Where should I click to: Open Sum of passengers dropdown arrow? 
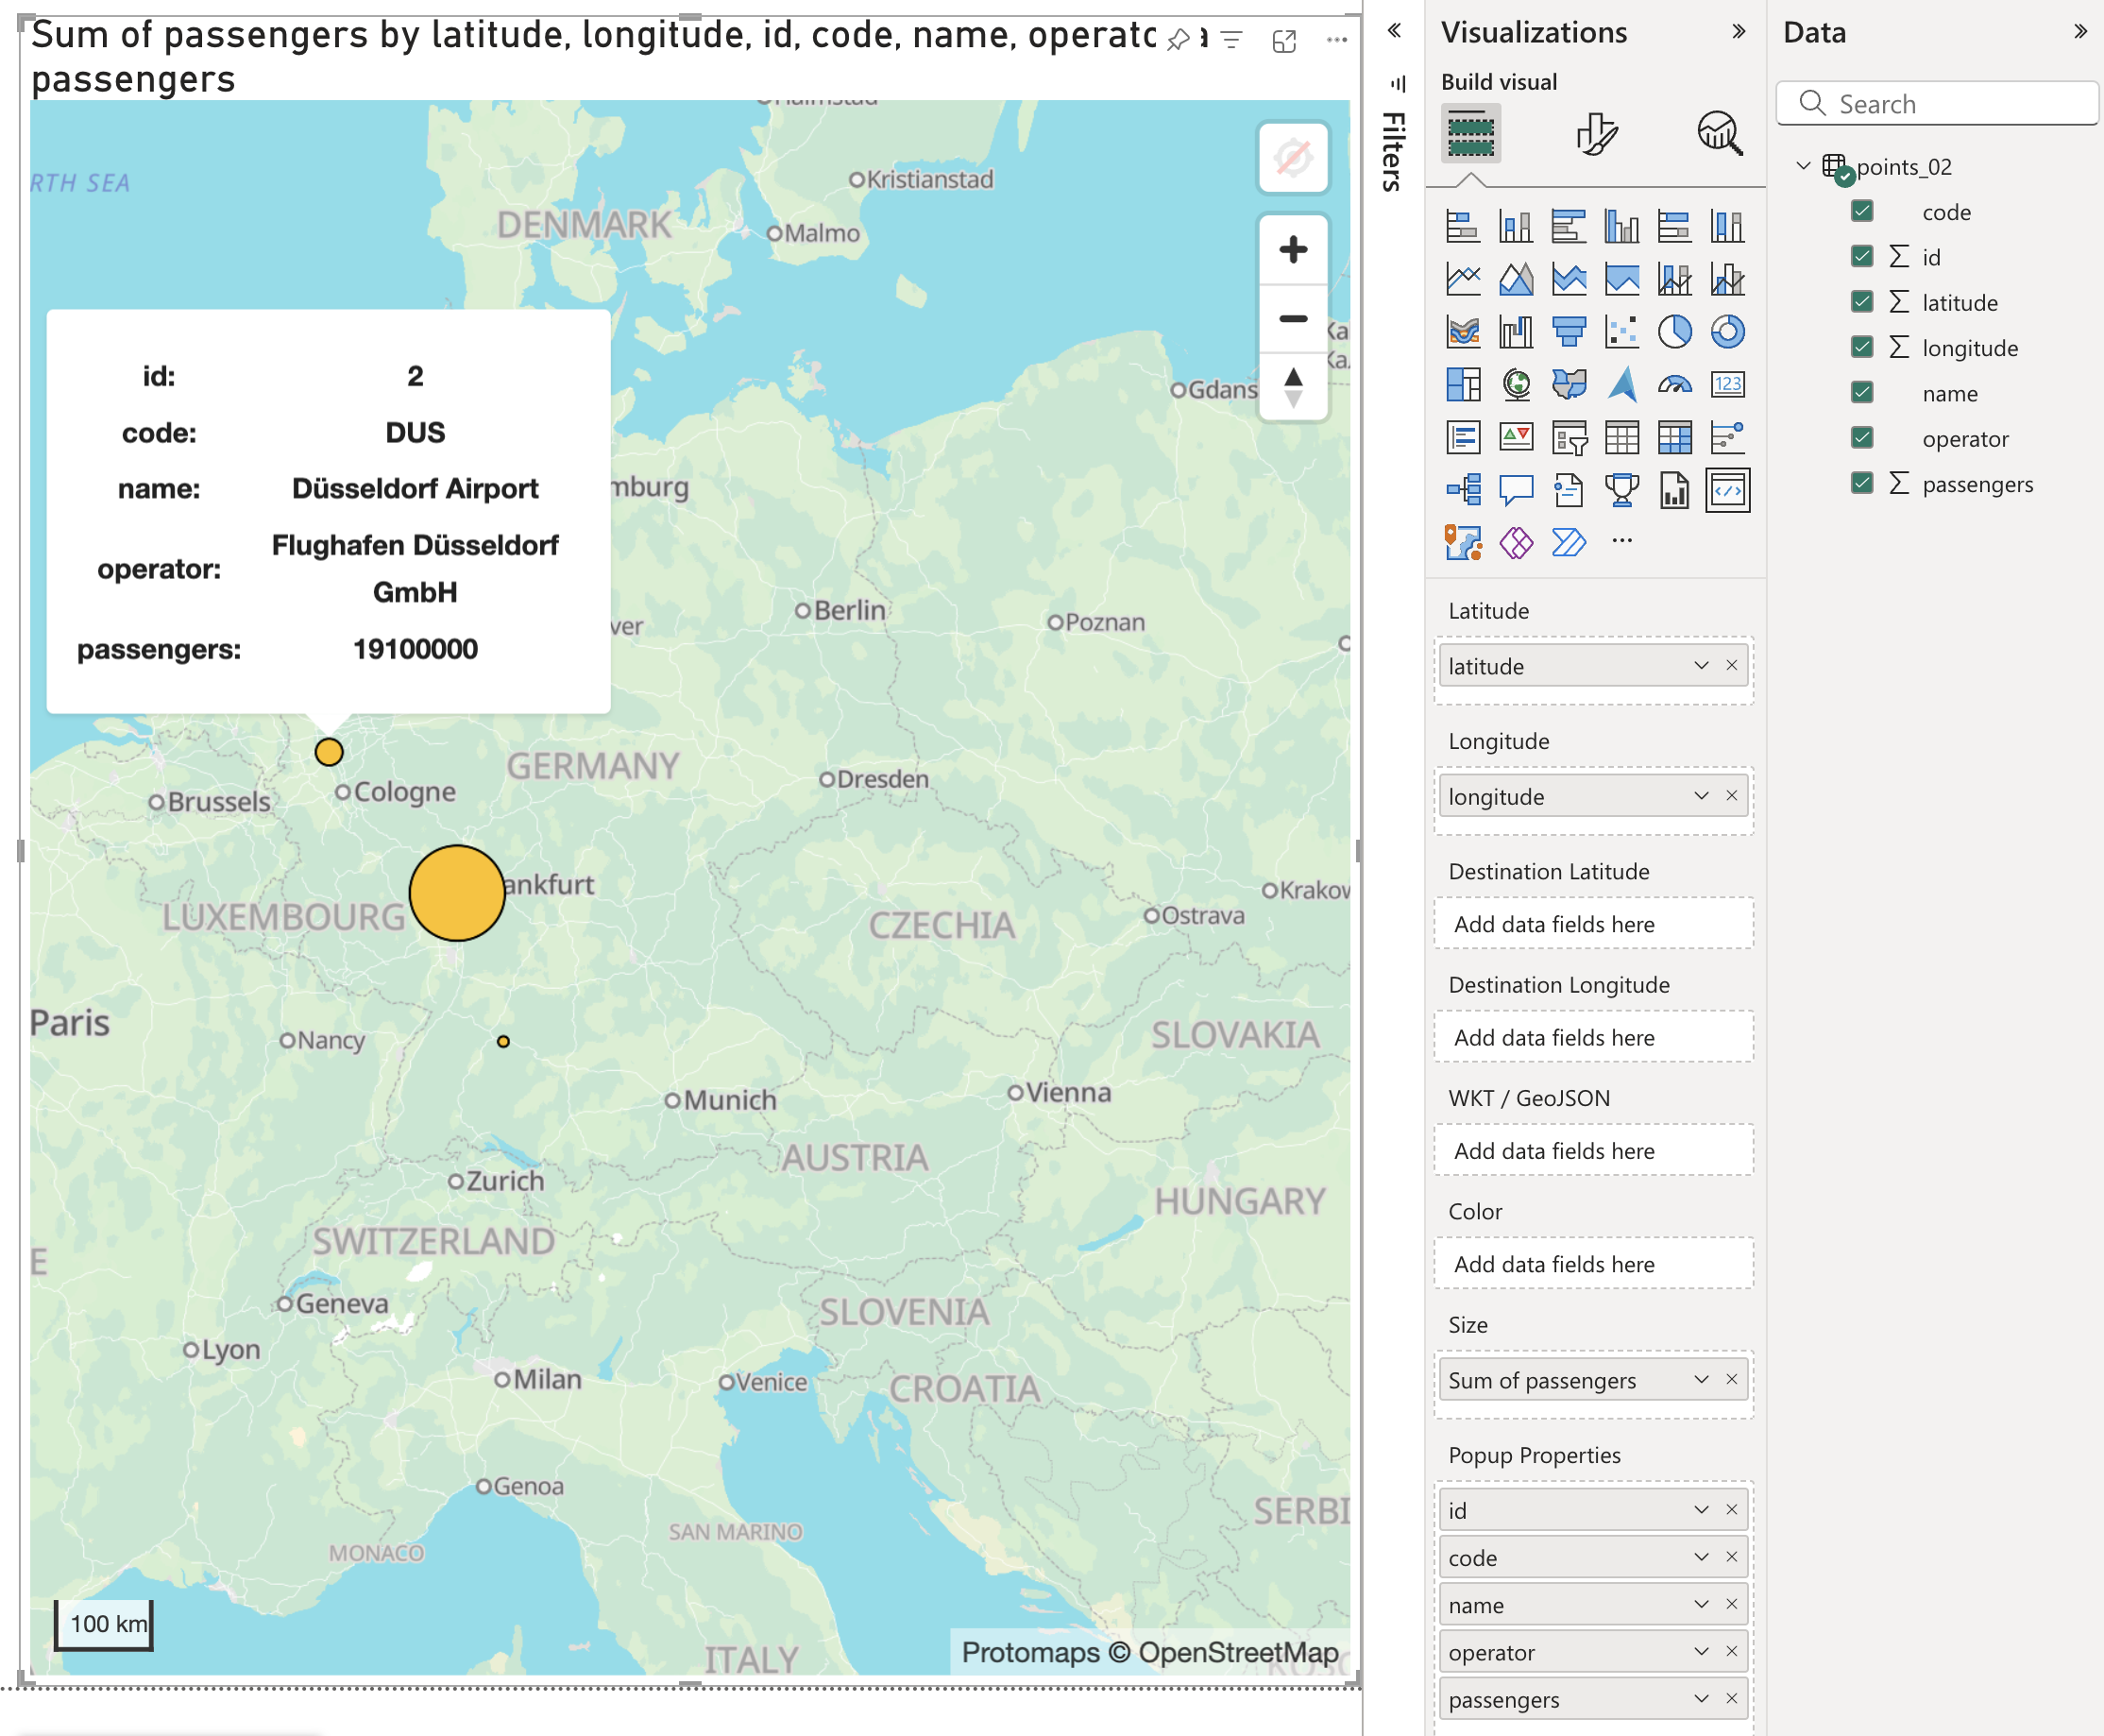[x=1700, y=1380]
